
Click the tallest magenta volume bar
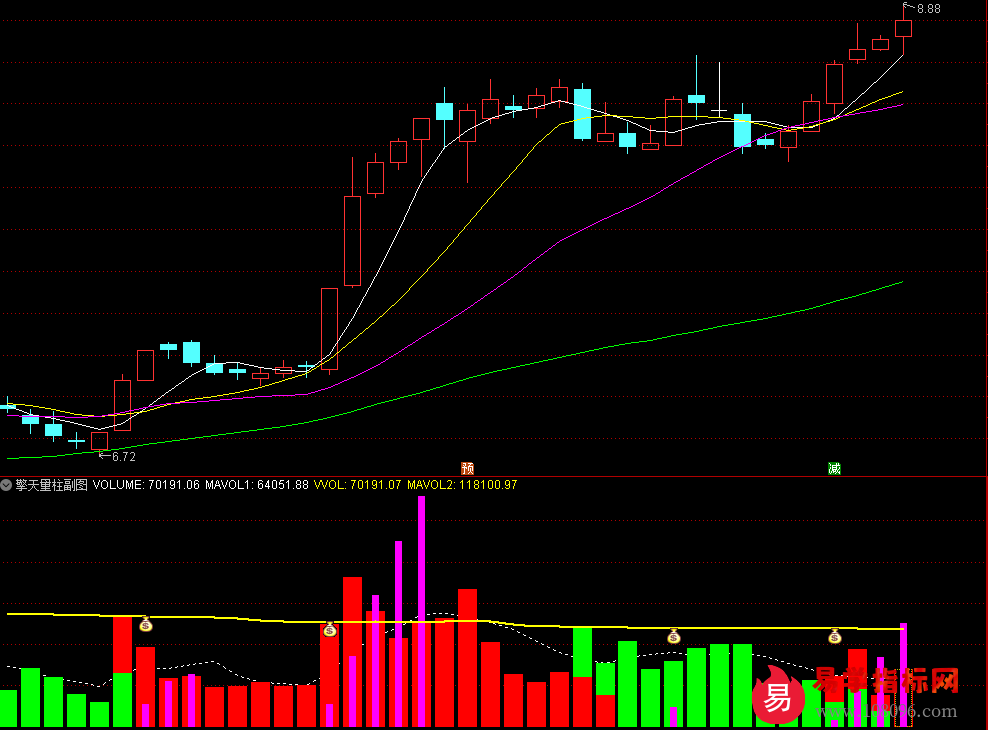coord(421,610)
